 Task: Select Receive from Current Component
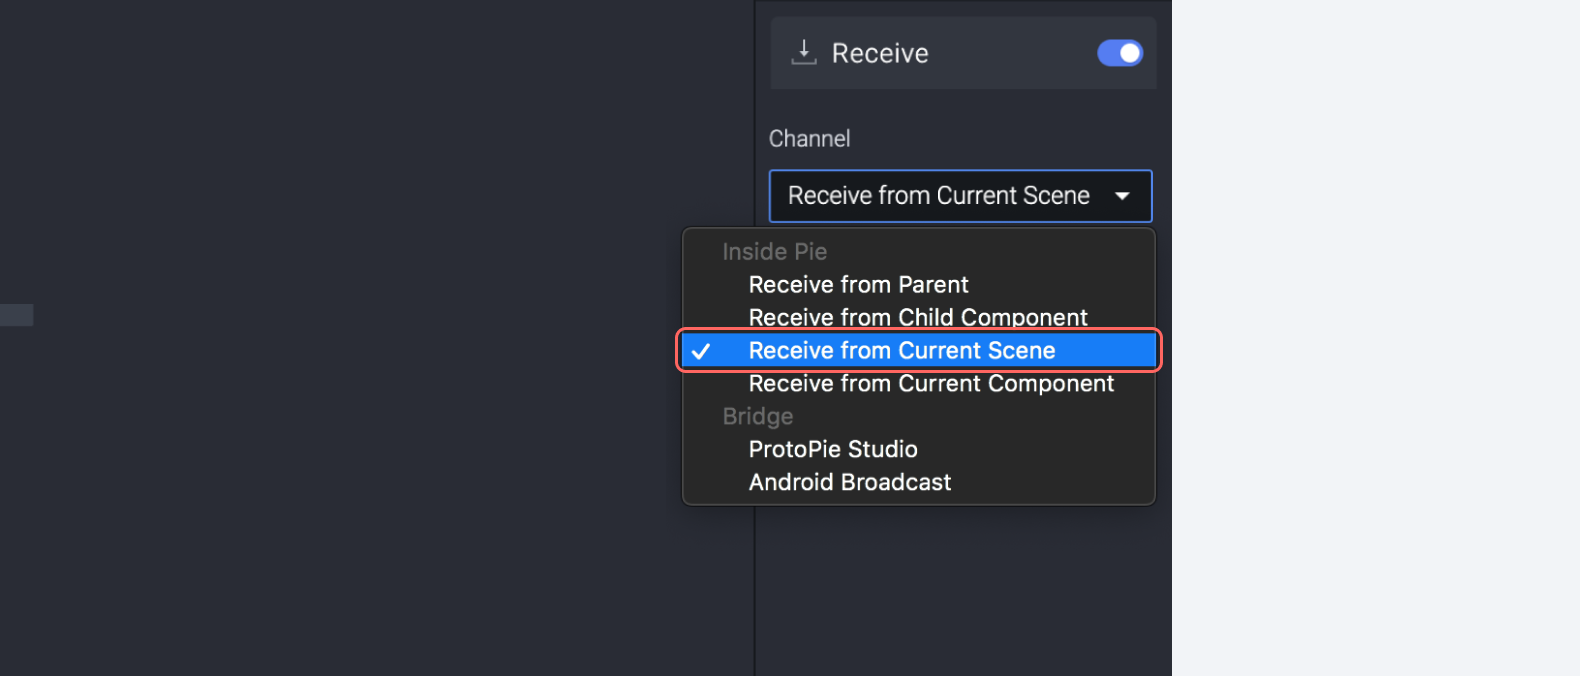point(931,383)
